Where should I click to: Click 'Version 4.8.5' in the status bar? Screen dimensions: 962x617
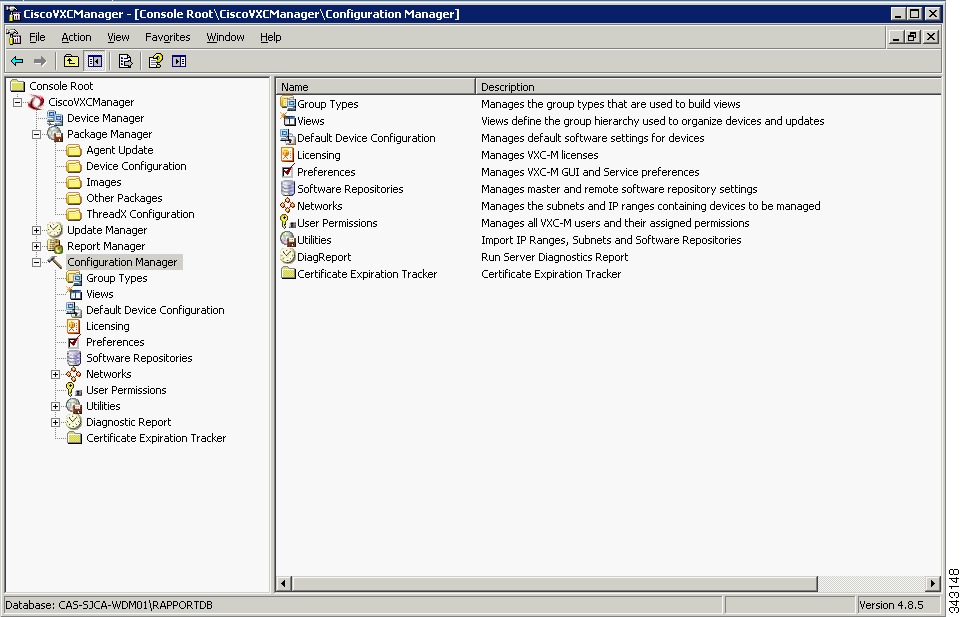click(891, 605)
